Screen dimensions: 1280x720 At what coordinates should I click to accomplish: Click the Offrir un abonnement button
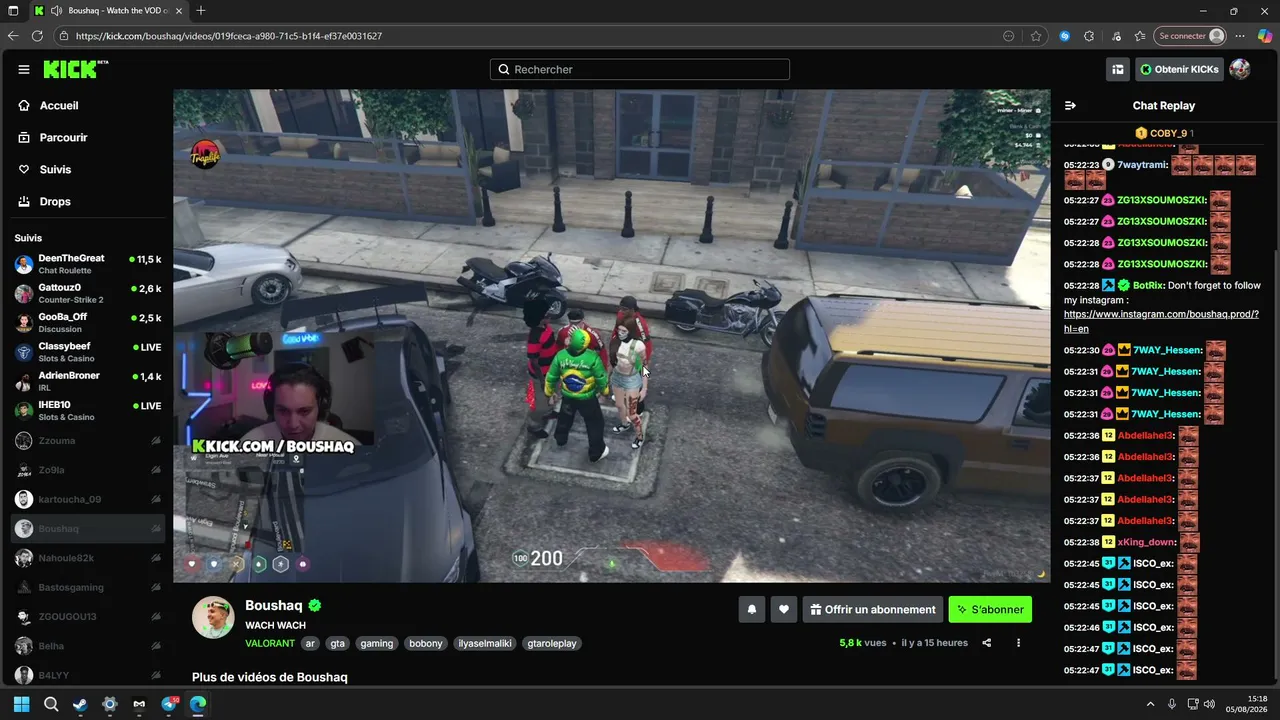pyautogui.click(x=873, y=610)
